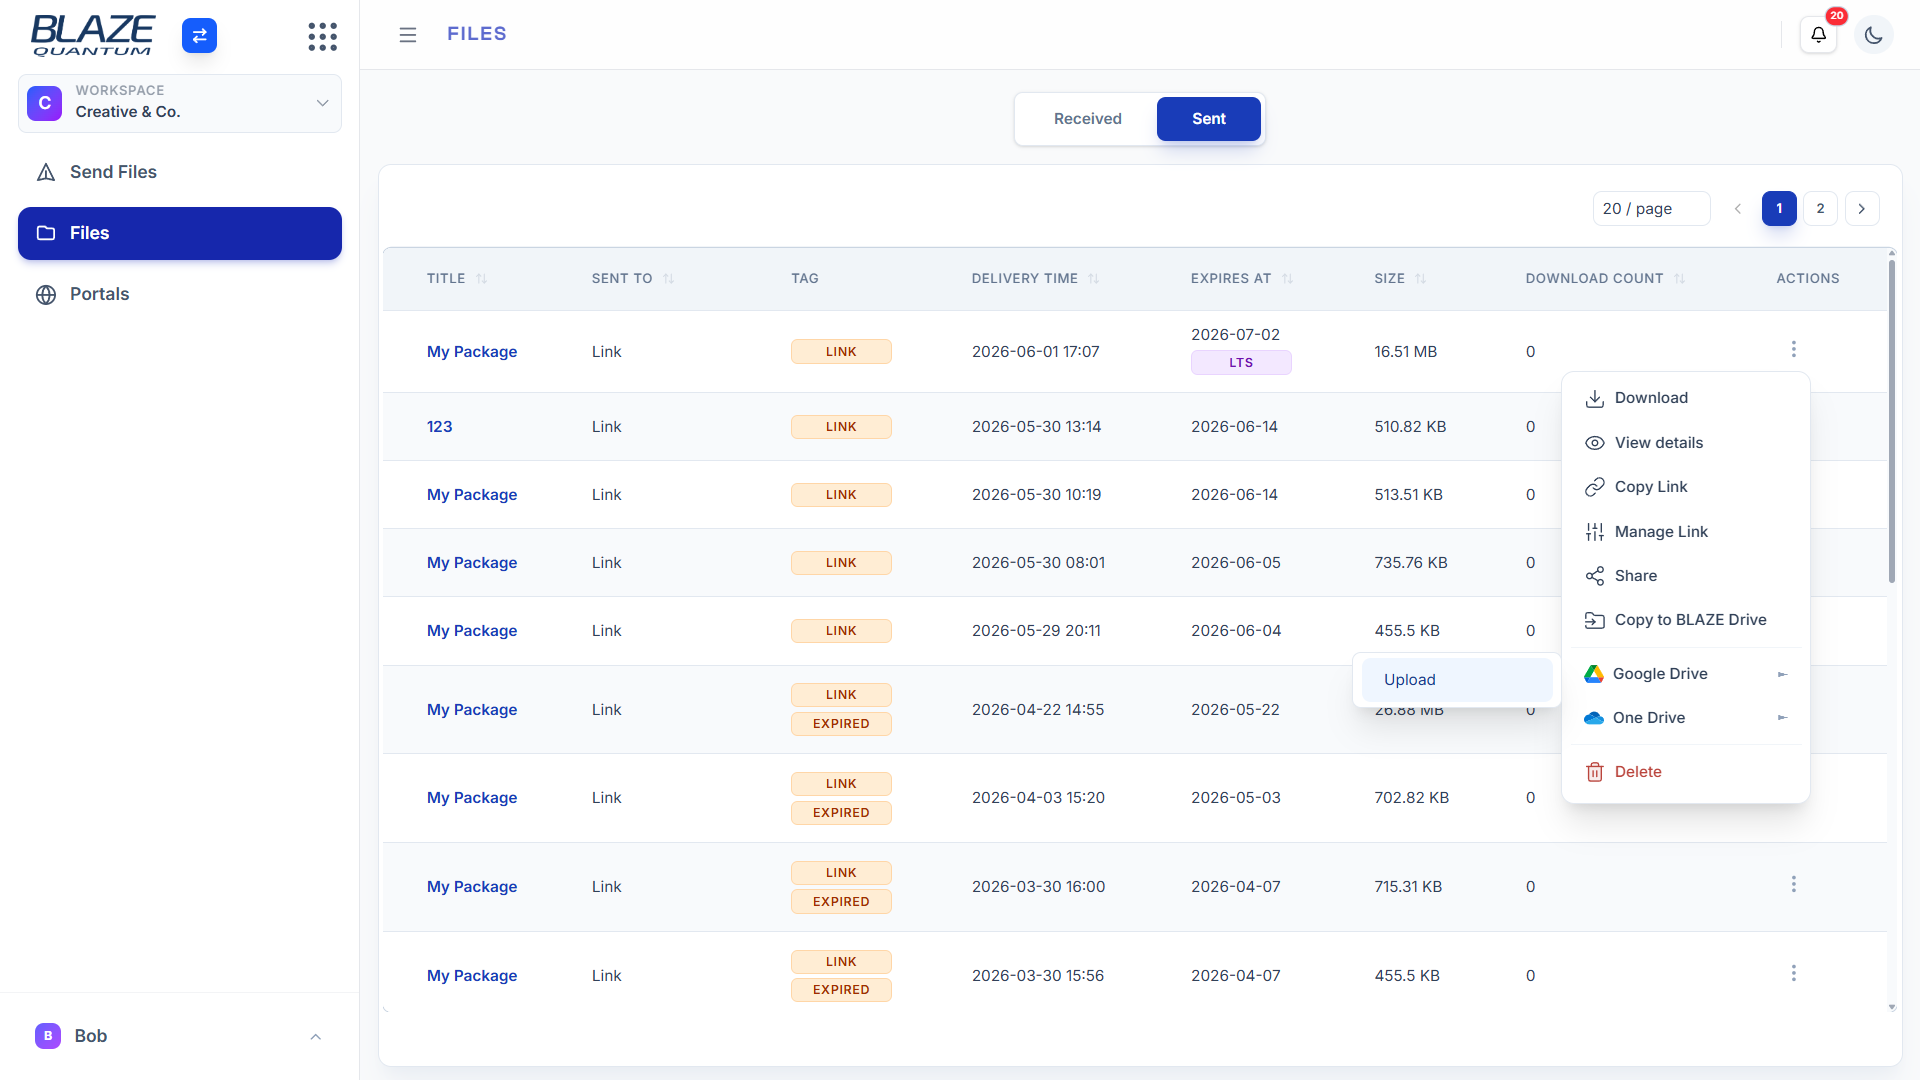Toggle dark mode moon icon
The image size is (1920, 1080).
1873,35
